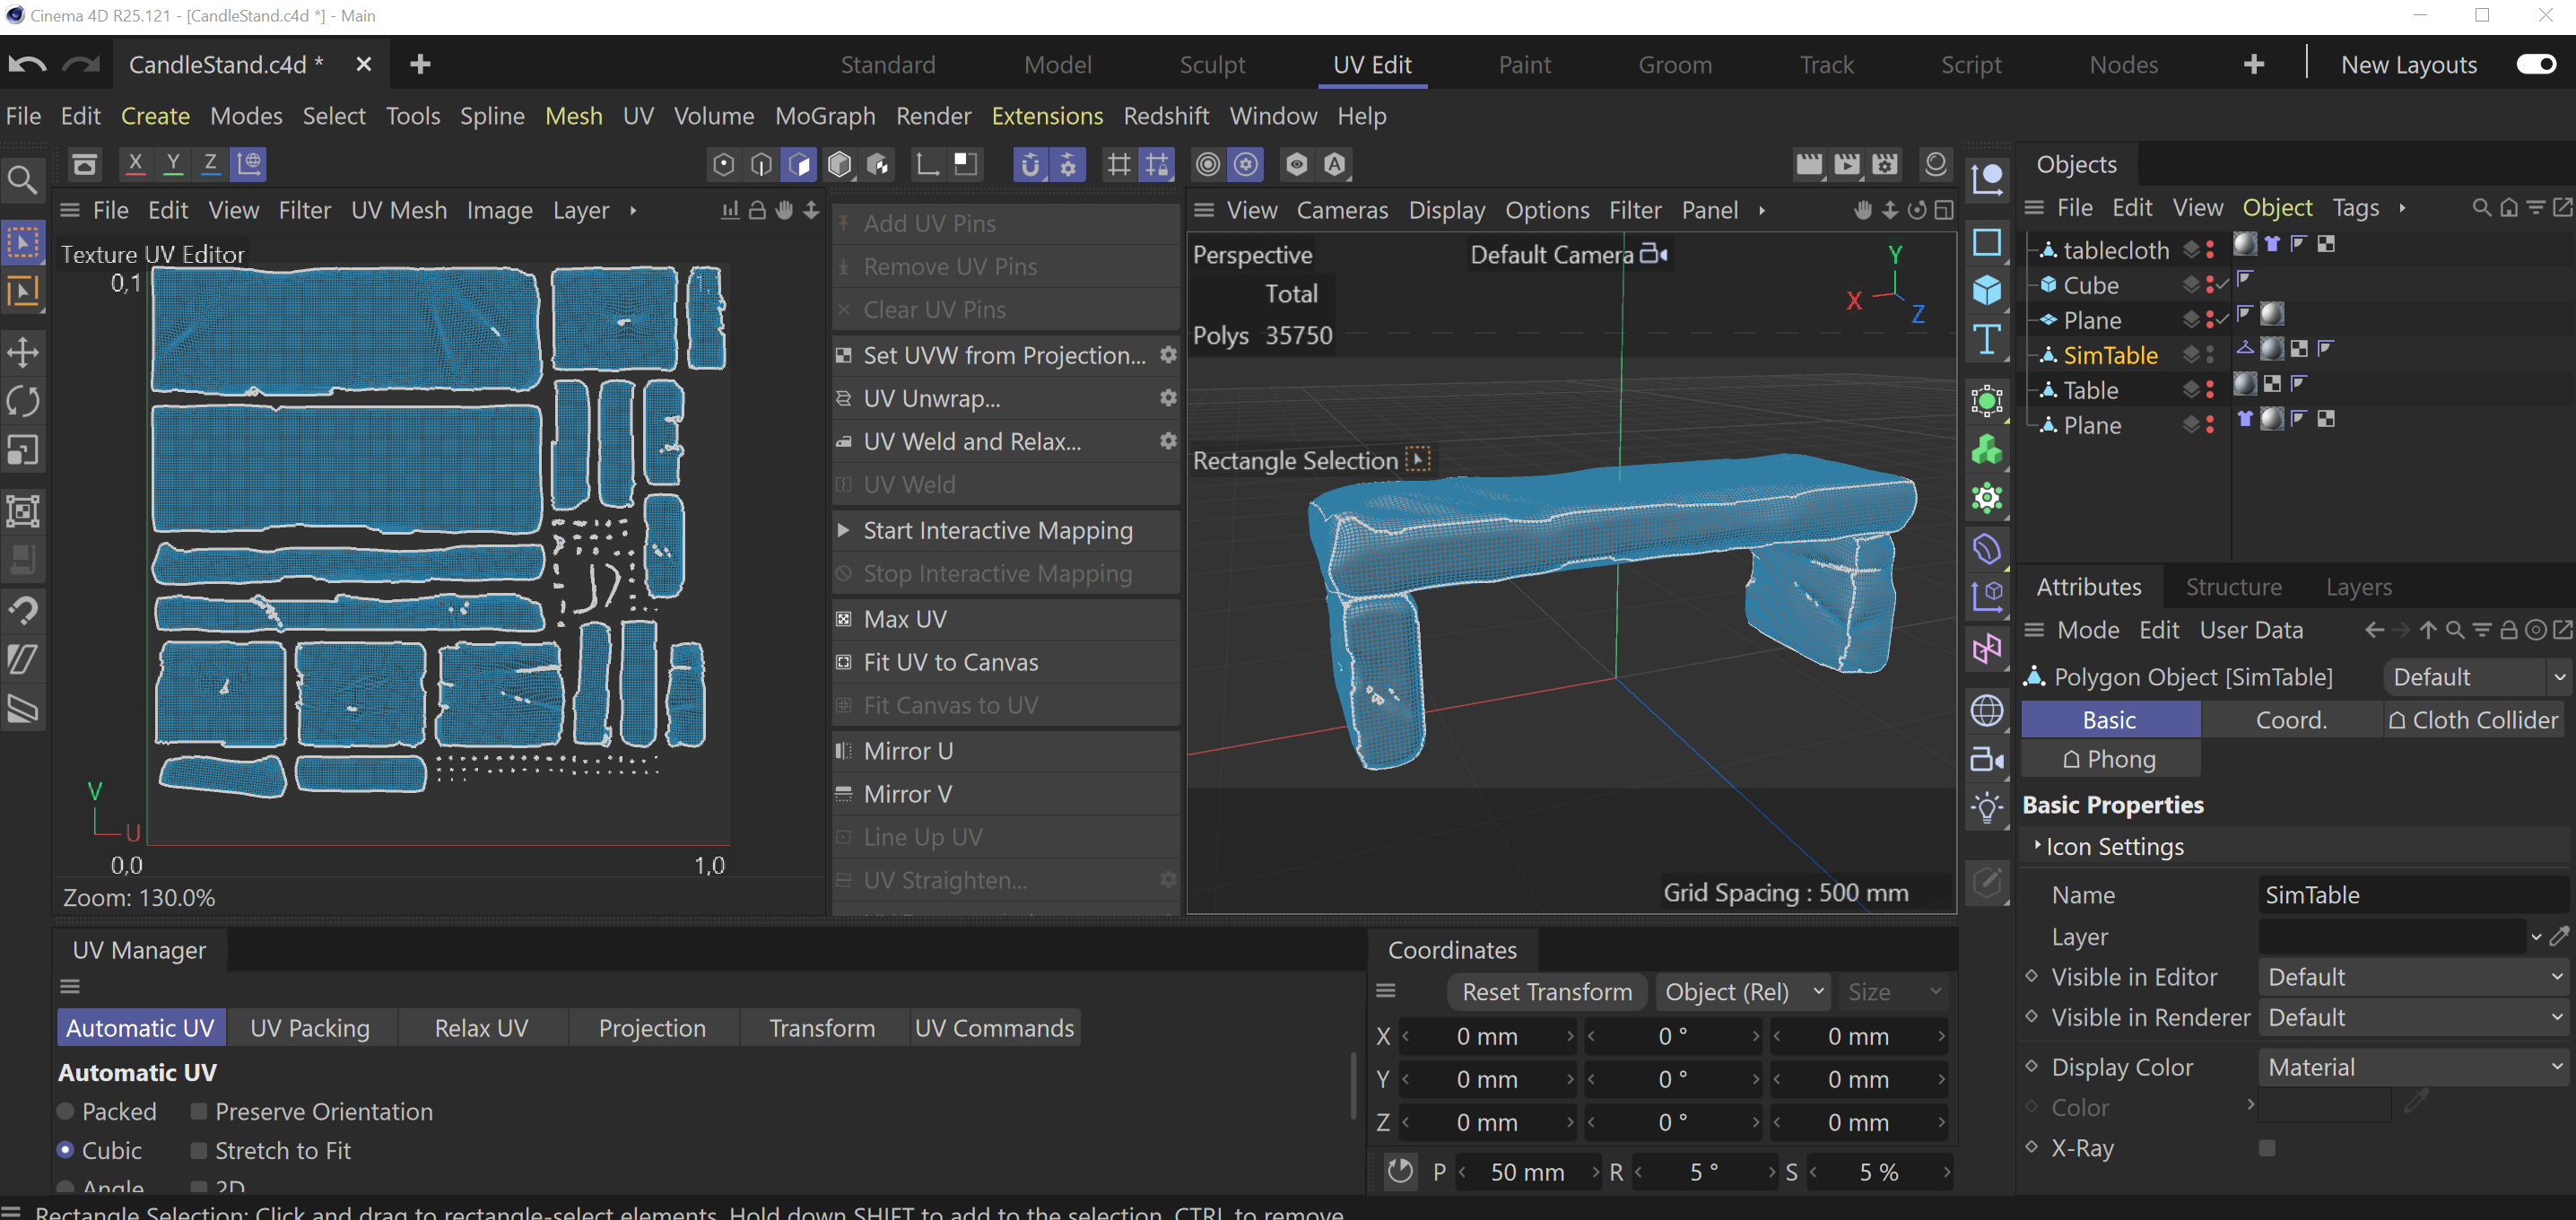2576x1220 pixels.
Task: Open the Visible in Editor dropdown
Action: coord(2413,976)
